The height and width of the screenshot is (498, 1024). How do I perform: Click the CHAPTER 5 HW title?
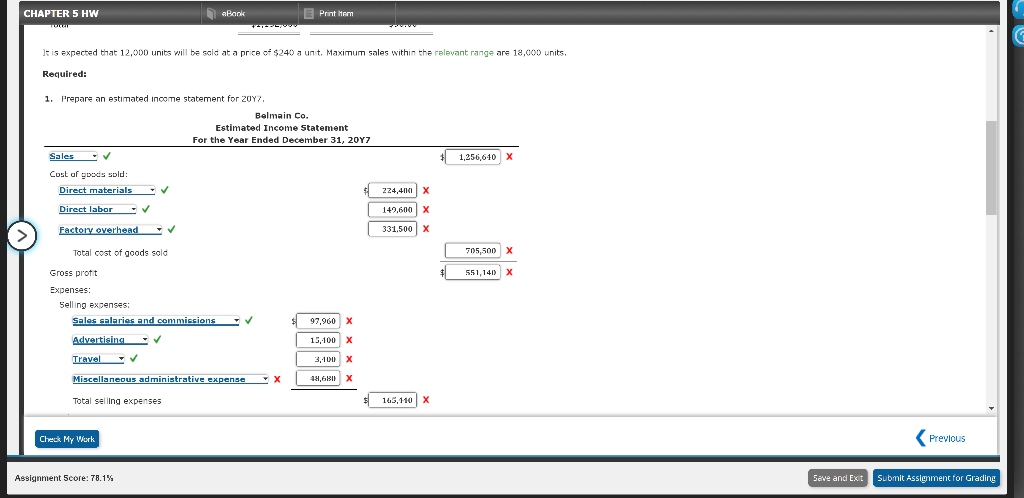(x=61, y=13)
